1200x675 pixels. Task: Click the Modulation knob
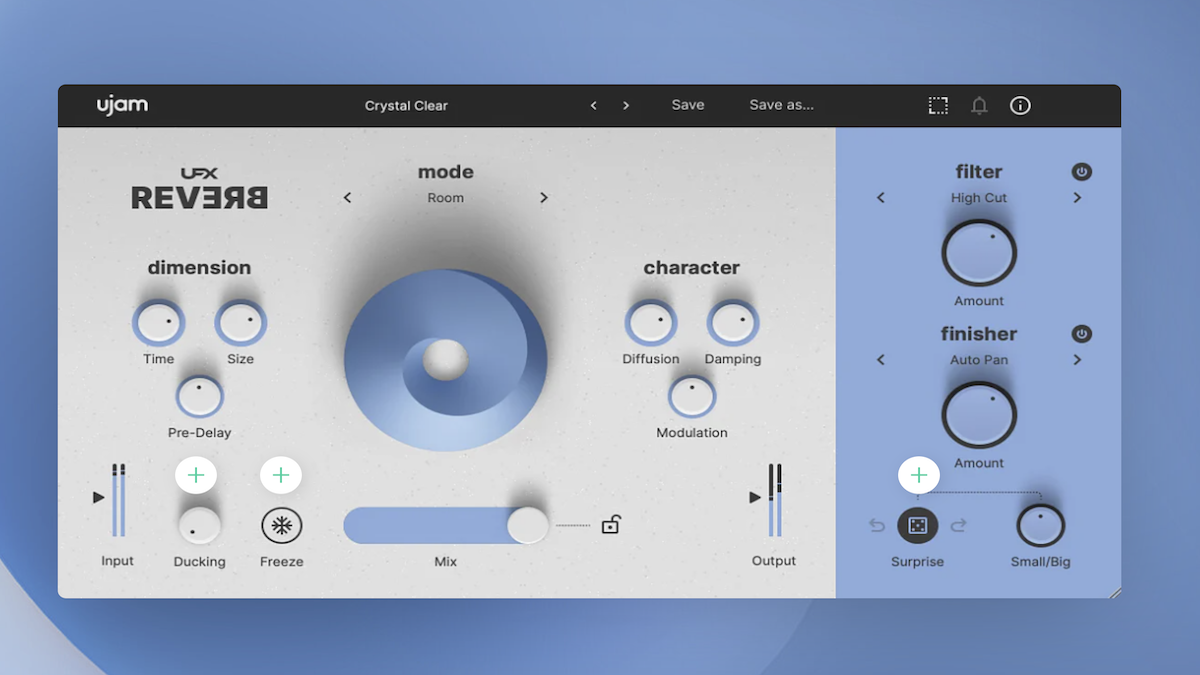(692, 396)
